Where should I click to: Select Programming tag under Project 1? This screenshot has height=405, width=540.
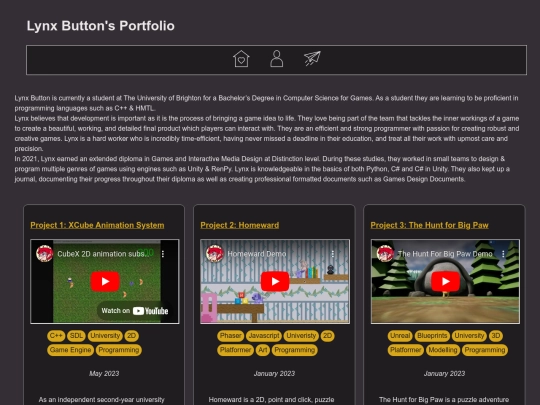pos(119,350)
